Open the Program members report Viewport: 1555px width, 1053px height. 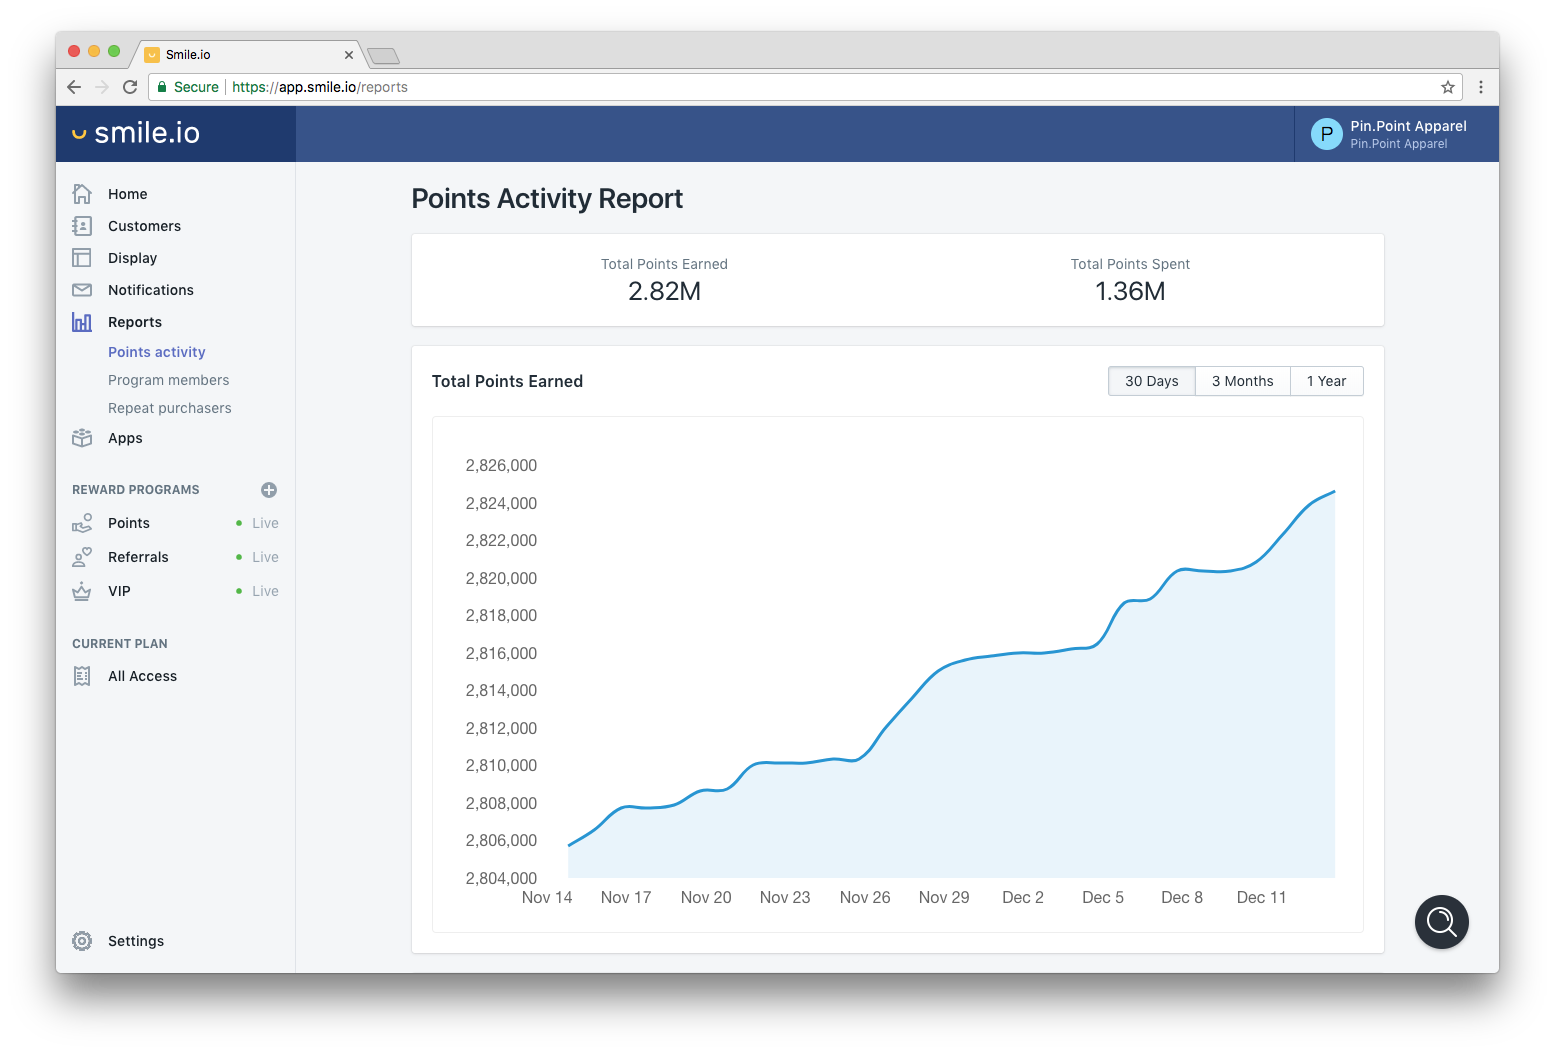tap(168, 380)
